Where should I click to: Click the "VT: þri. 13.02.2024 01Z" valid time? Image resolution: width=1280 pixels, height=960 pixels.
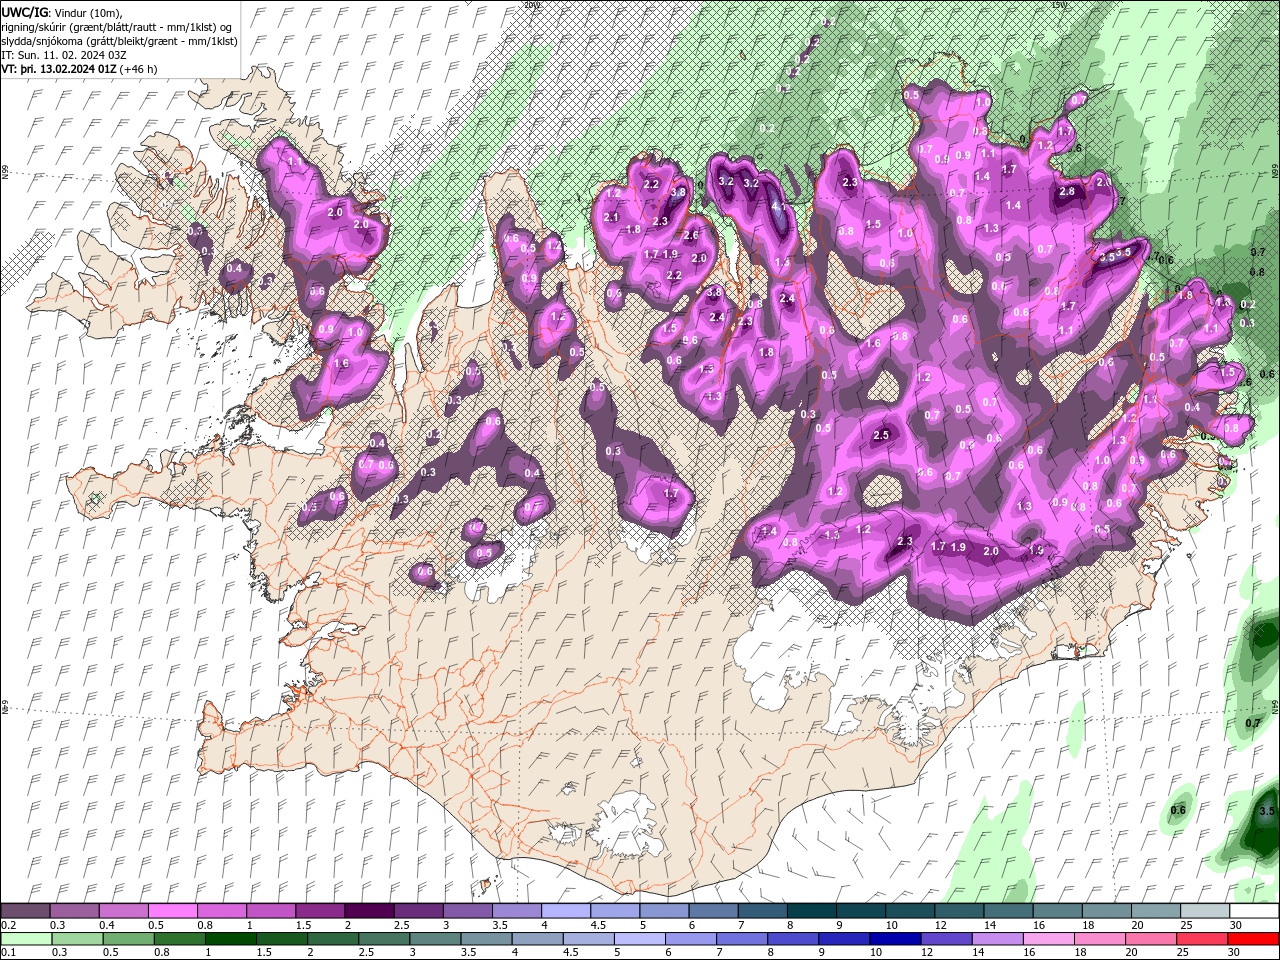click(x=59, y=69)
